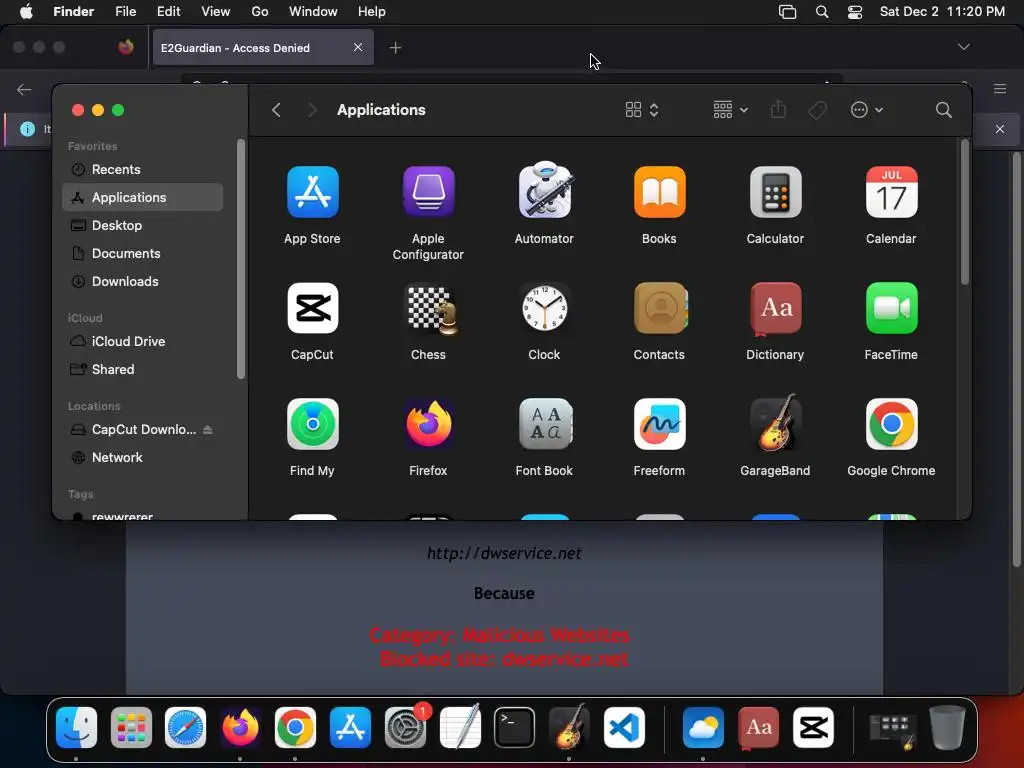
Task: Click the Finder sidebar scrollbar
Action: [240, 259]
